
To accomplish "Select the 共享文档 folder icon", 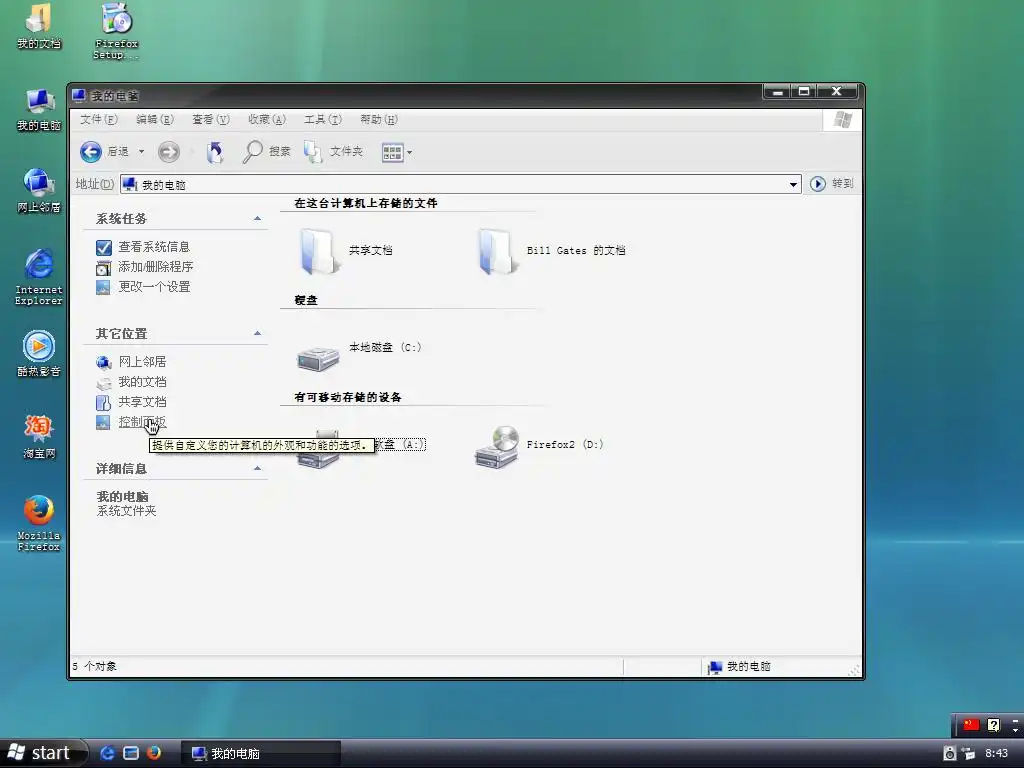I will point(319,251).
